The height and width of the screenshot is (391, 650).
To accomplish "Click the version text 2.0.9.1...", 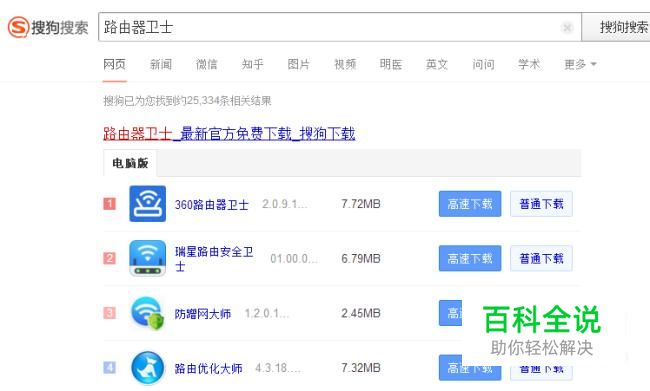I will coord(284,204).
